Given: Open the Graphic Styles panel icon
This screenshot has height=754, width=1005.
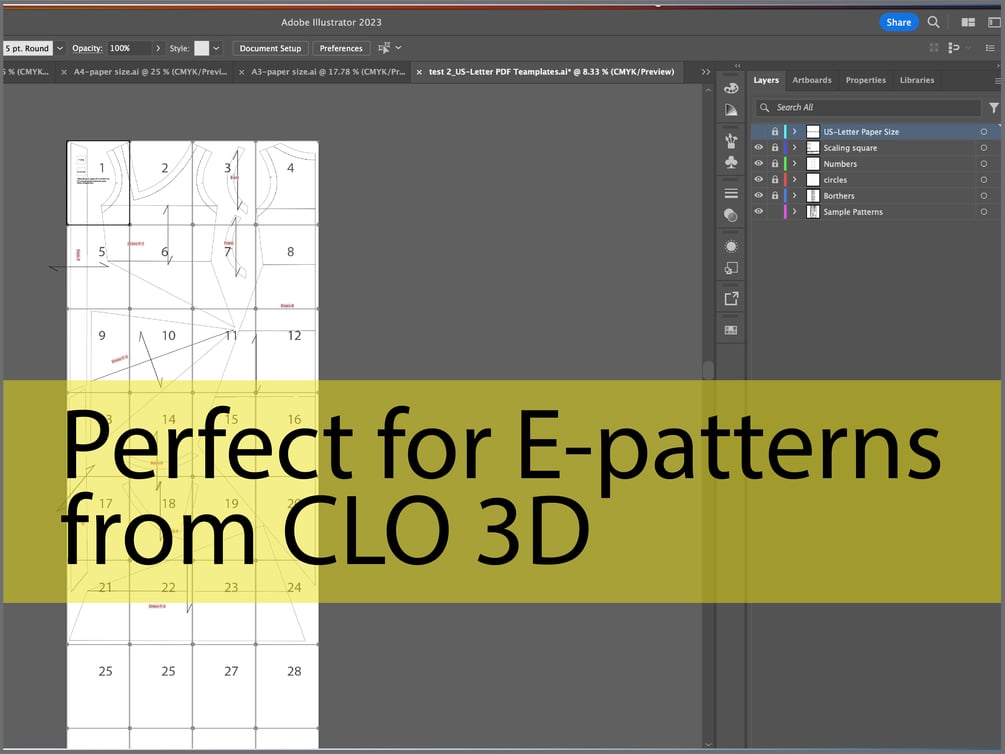Looking at the screenshot, I should pos(731,268).
